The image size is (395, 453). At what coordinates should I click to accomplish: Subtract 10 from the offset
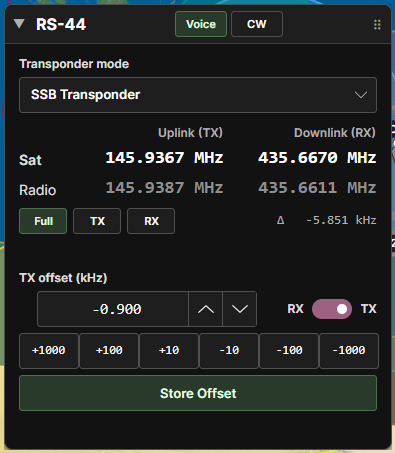tap(229, 351)
